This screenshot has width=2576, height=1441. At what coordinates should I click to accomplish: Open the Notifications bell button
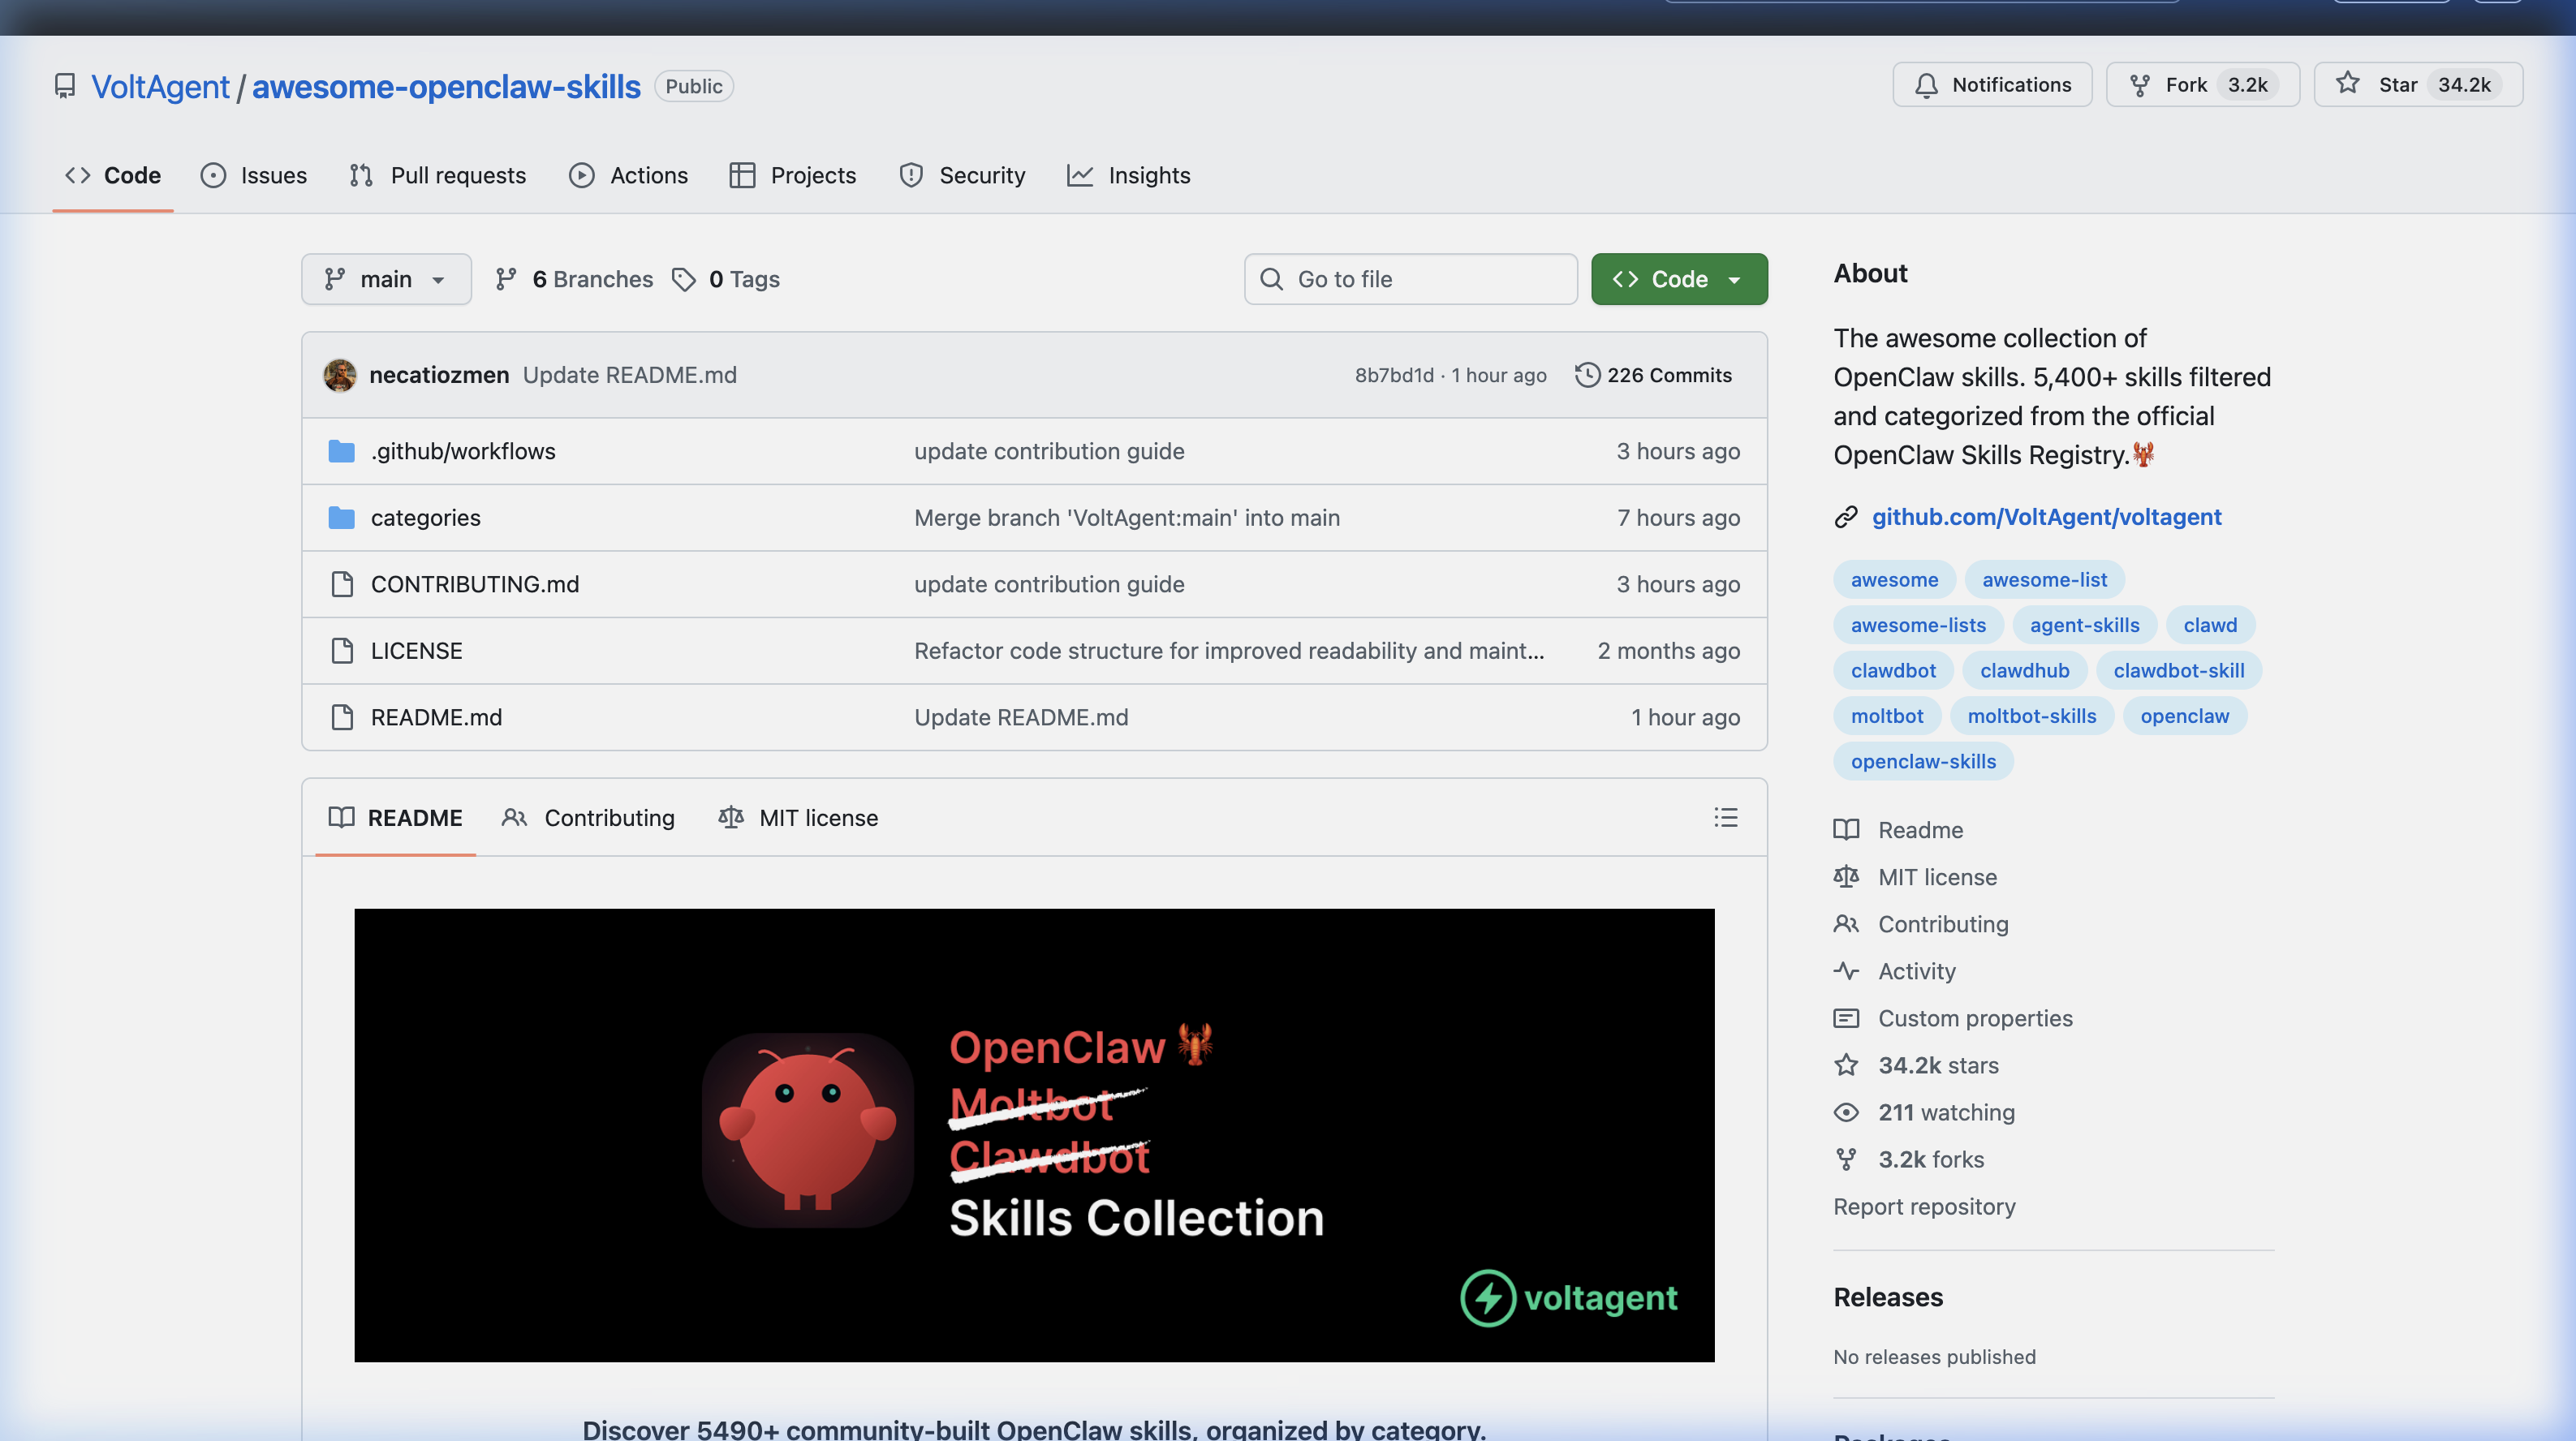click(1992, 85)
